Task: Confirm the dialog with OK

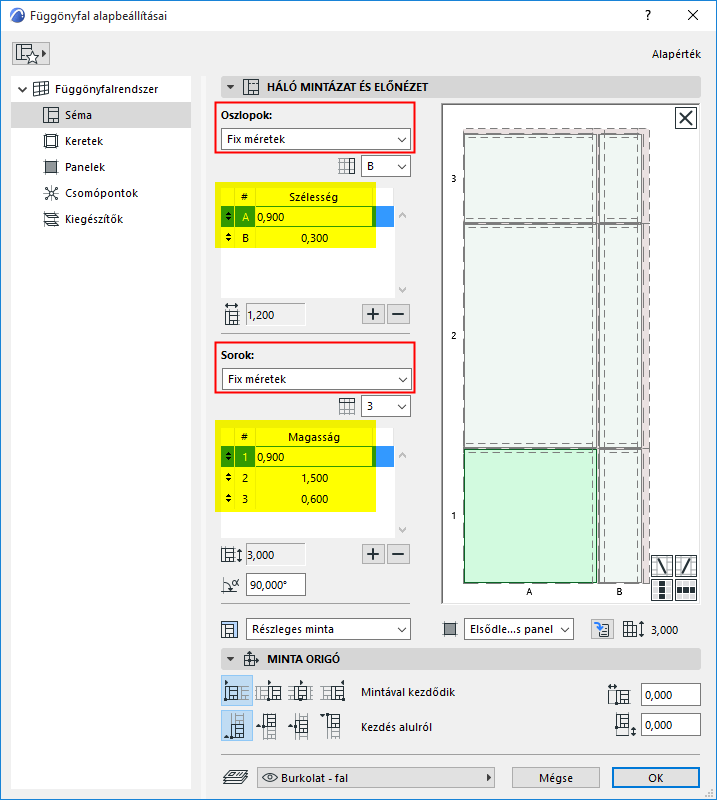Action: [x=656, y=778]
